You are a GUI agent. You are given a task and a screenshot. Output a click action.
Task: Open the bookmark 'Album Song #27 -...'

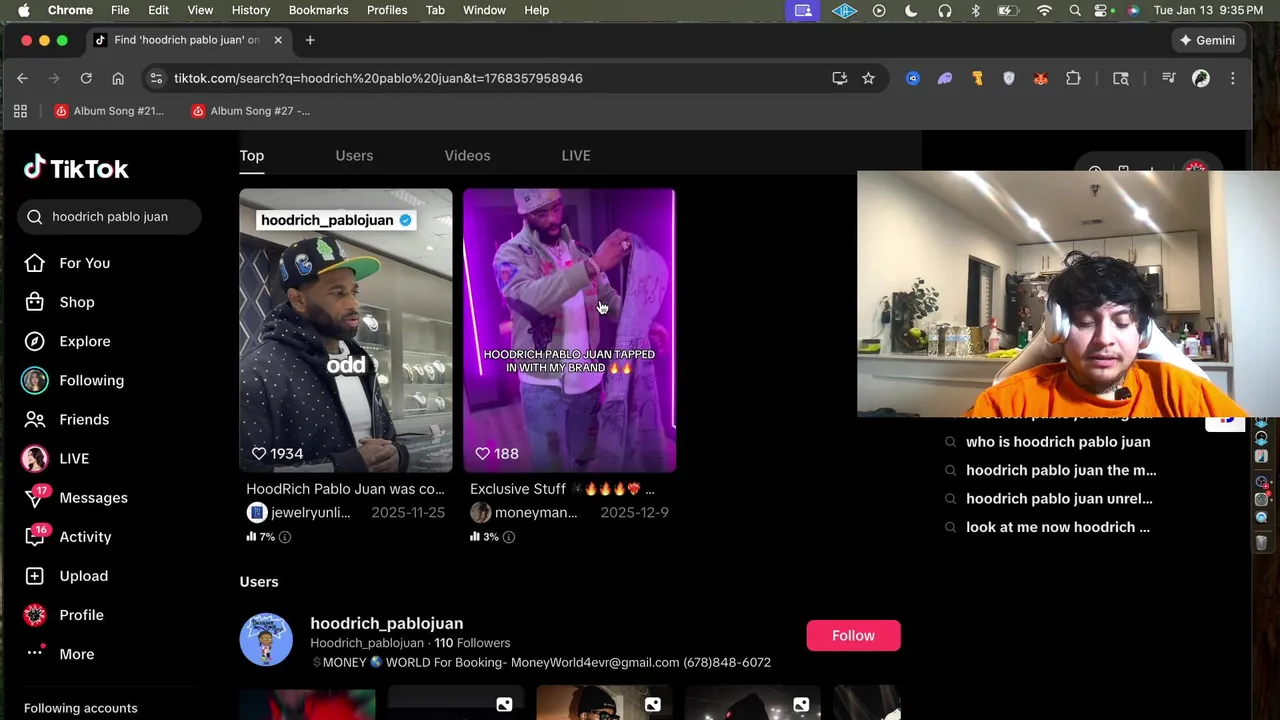coord(250,111)
